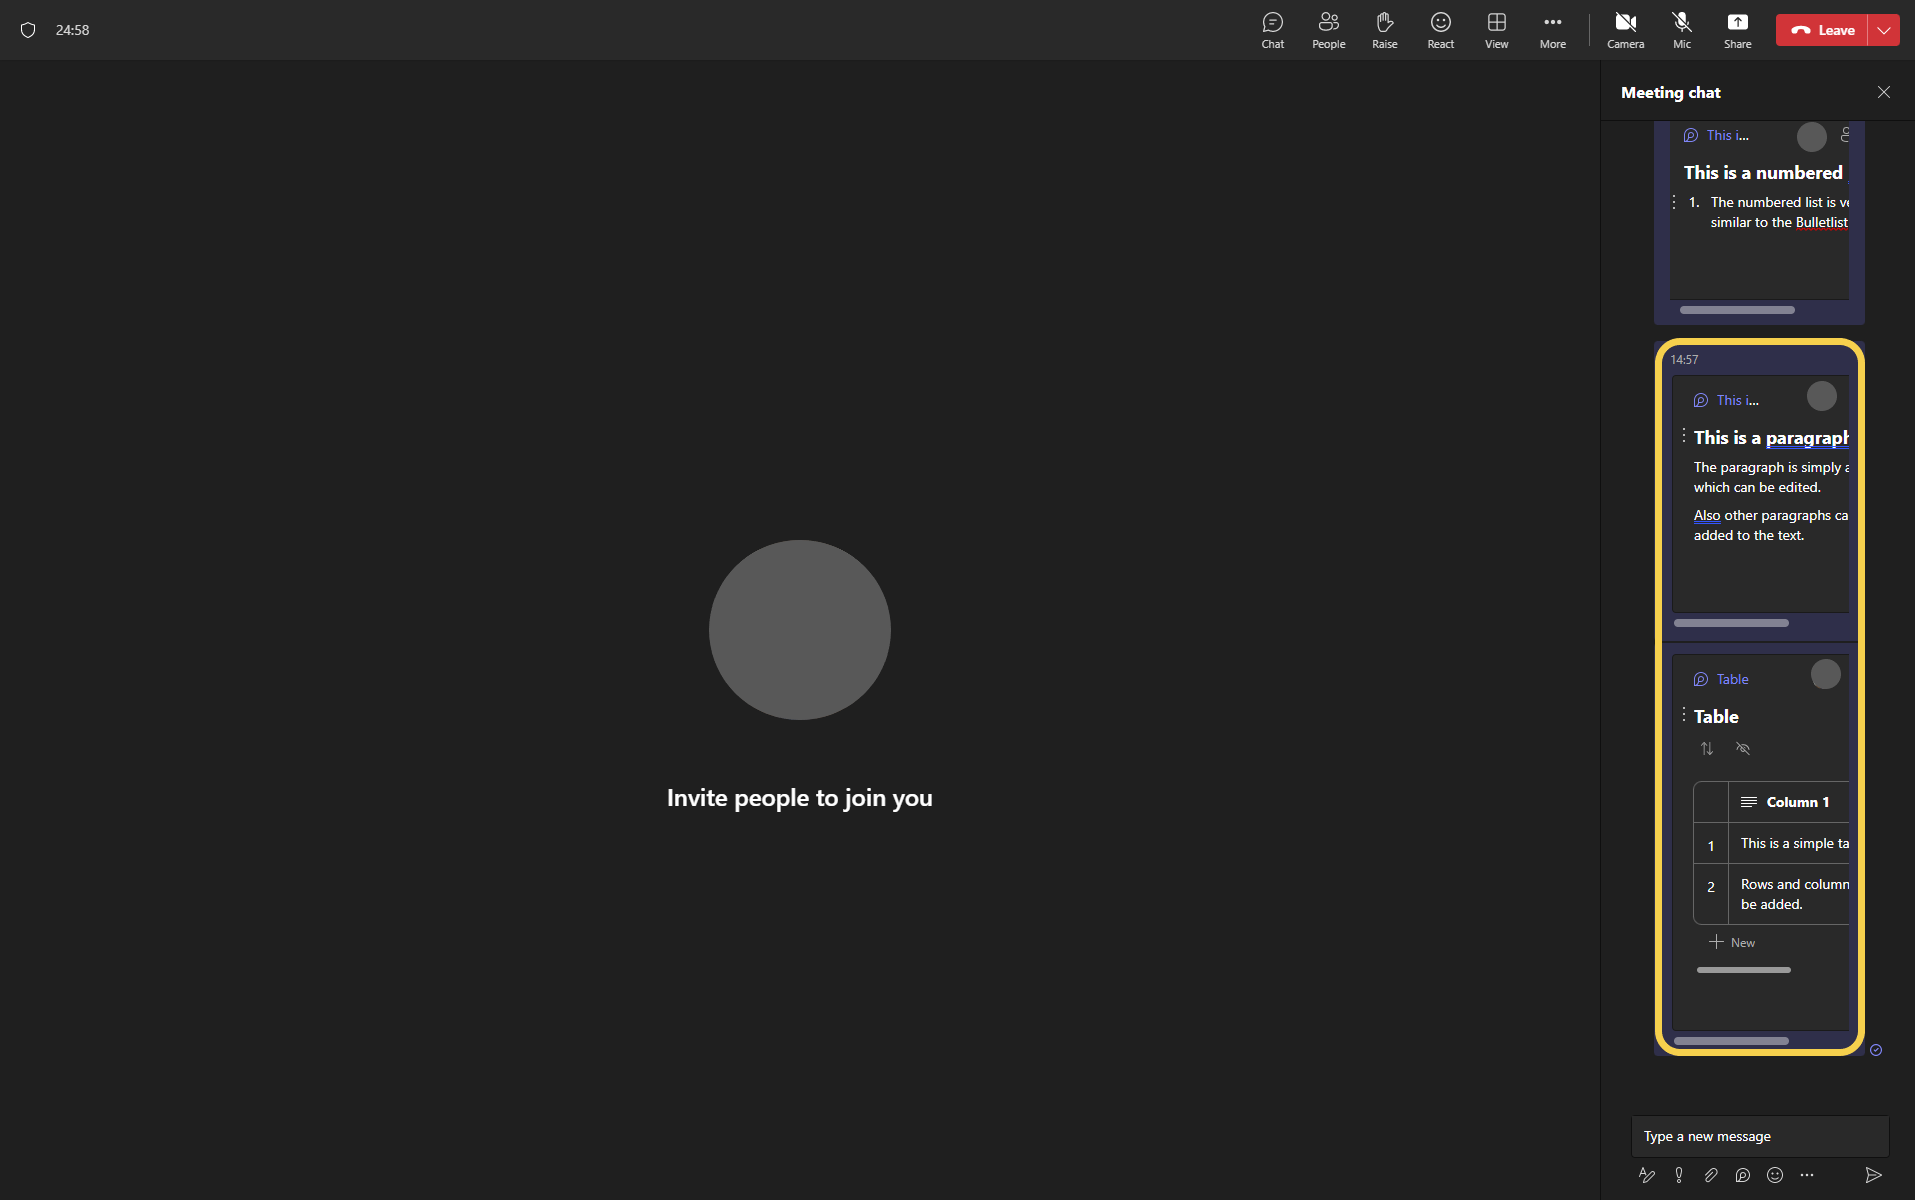This screenshot has width=1915, height=1200.
Task: Open the emoji picker below message box
Action: click(x=1775, y=1175)
